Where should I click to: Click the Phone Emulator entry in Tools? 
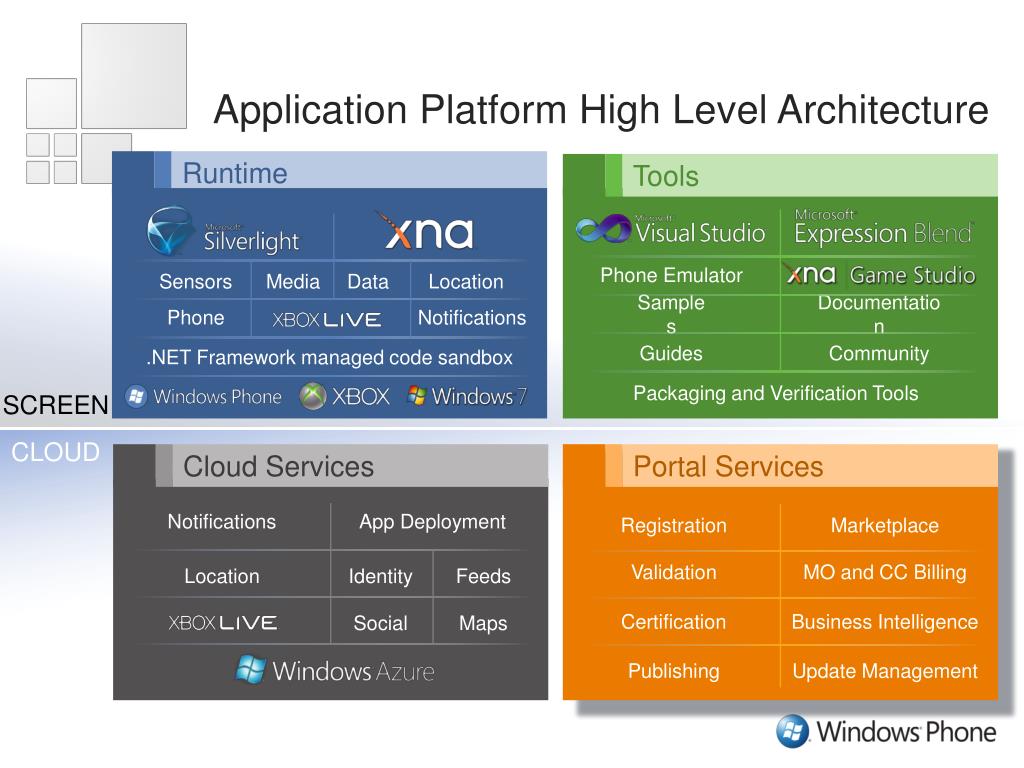pyautogui.click(x=671, y=275)
